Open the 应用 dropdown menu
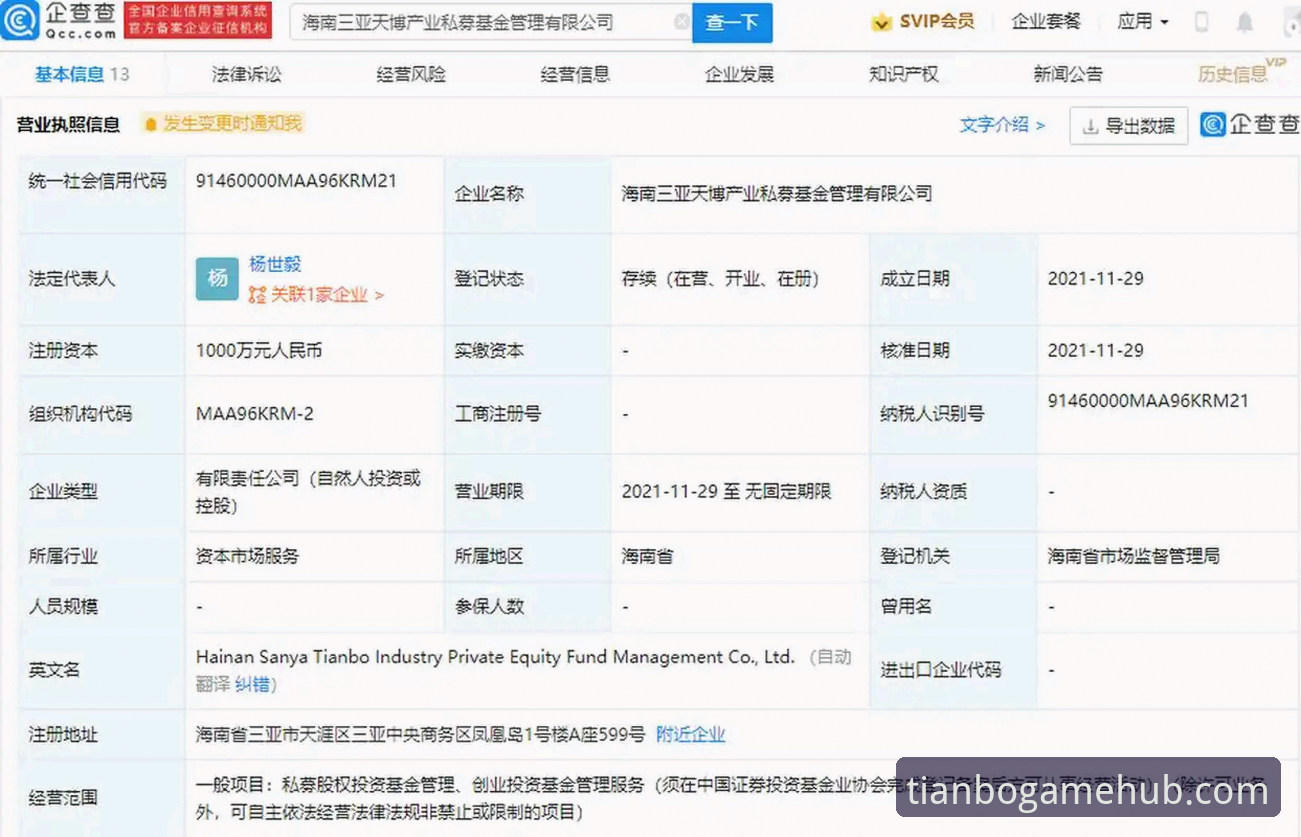The image size is (1301, 837). 1143,22
